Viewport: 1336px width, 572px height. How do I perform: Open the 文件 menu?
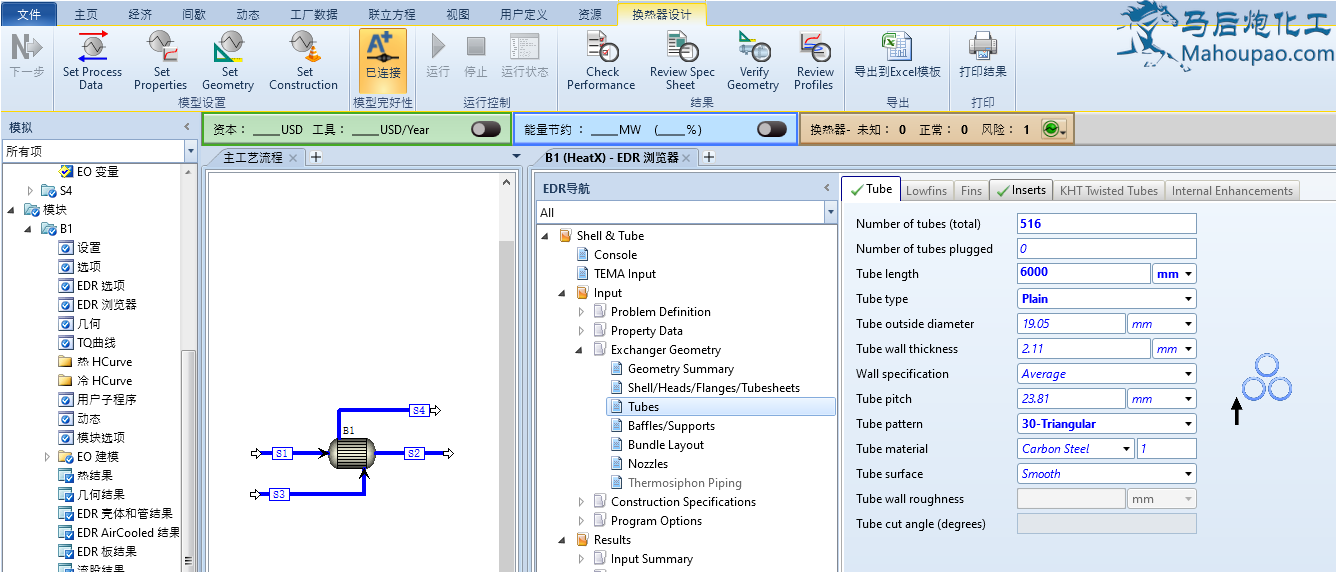[30, 15]
